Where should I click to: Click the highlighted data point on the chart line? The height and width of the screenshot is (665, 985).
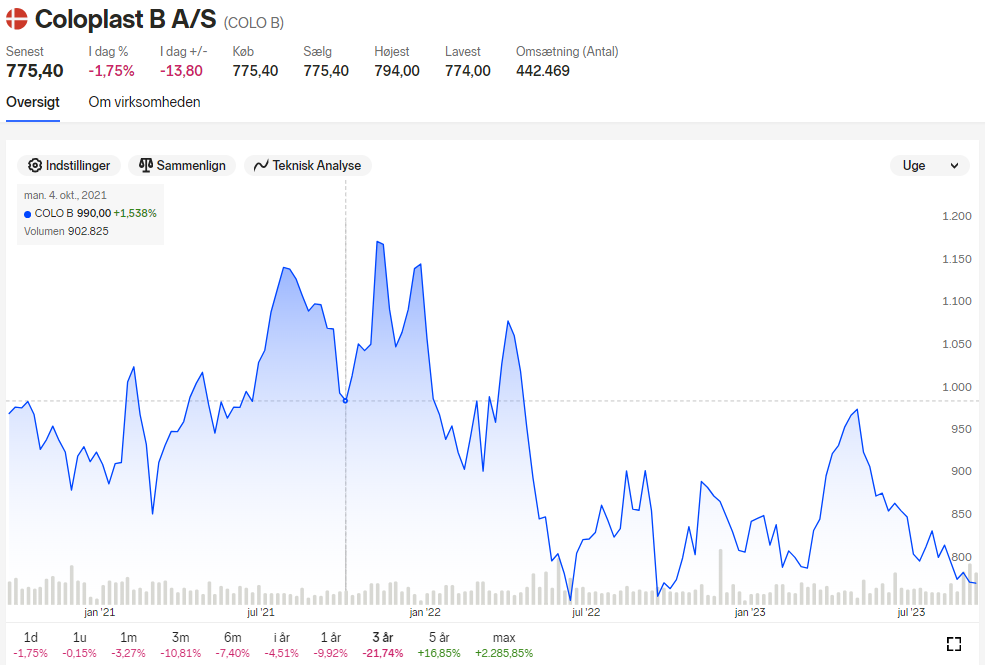(x=345, y=401)
